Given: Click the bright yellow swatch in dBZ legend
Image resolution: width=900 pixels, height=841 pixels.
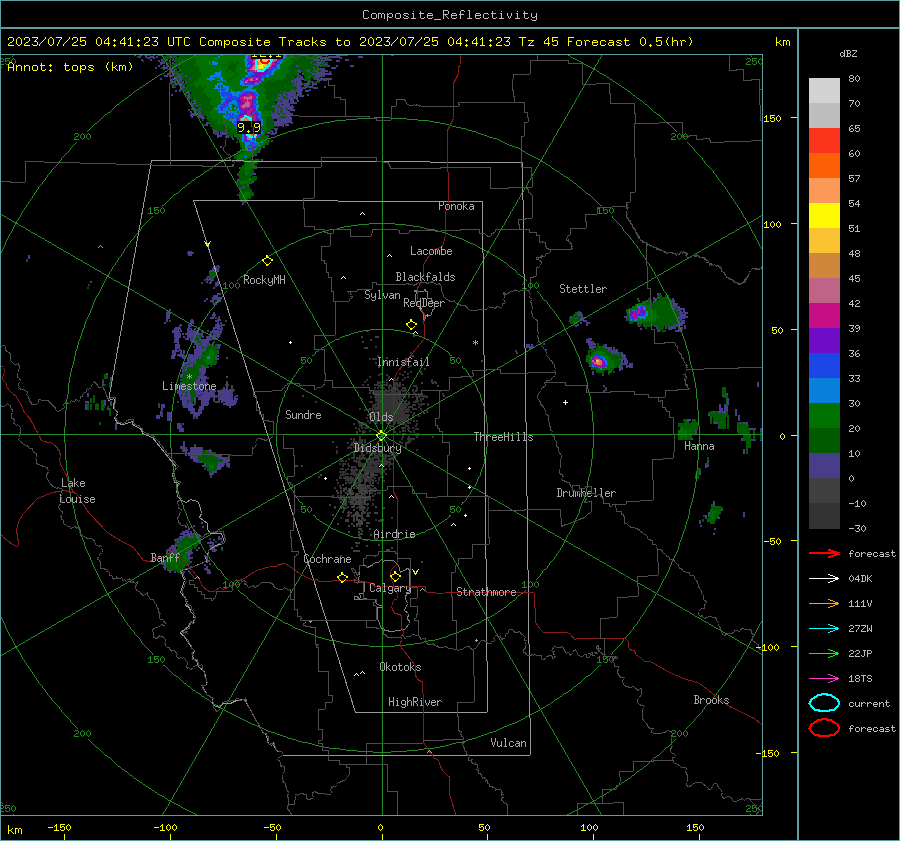Looking at the screenshot, I should click(x=824, y=215).
